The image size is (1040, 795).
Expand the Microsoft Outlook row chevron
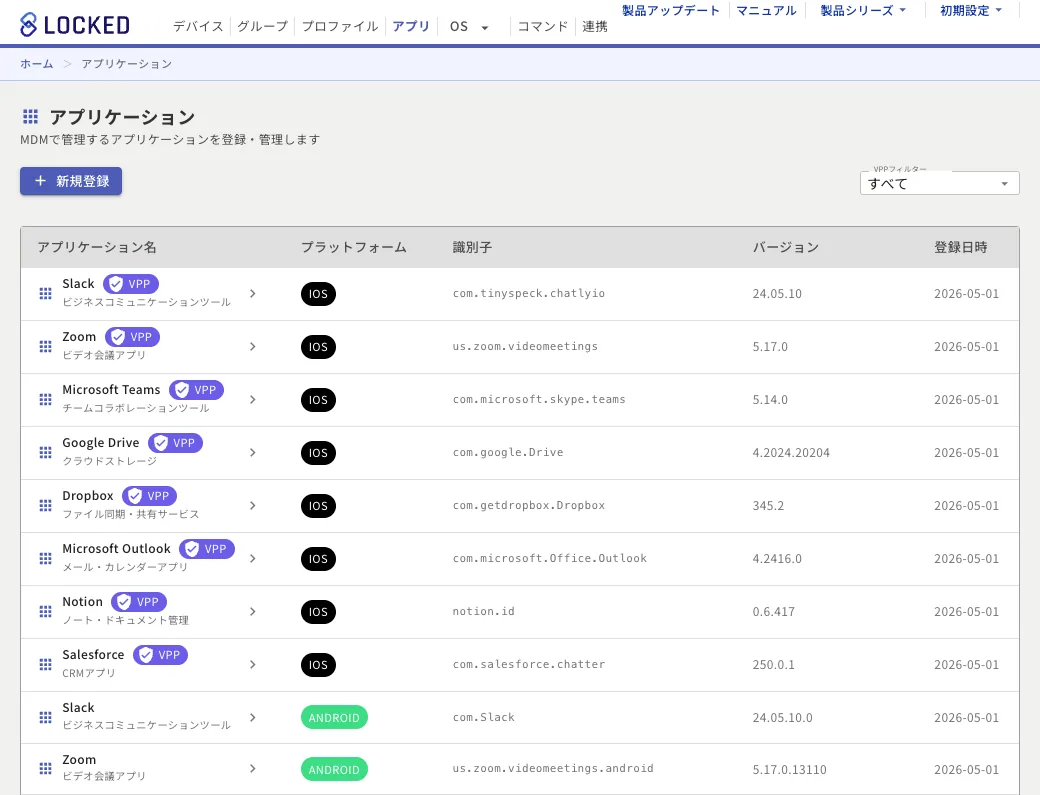tap(253, 558)
